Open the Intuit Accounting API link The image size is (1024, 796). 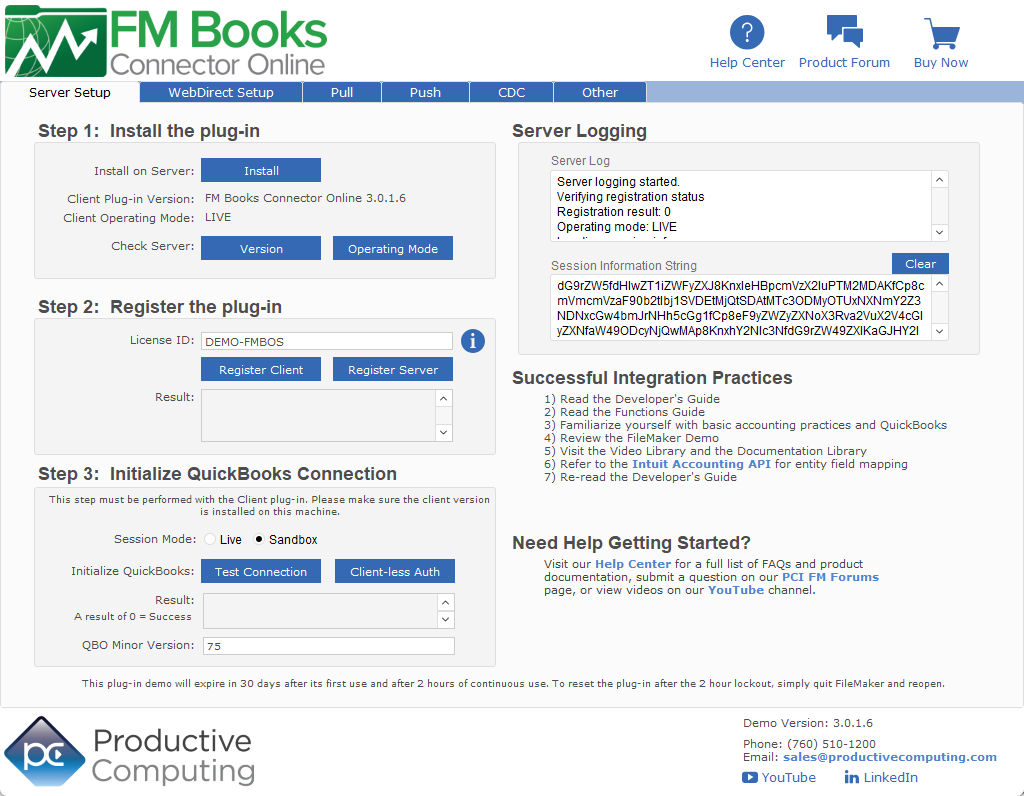[x=701, y=464]
